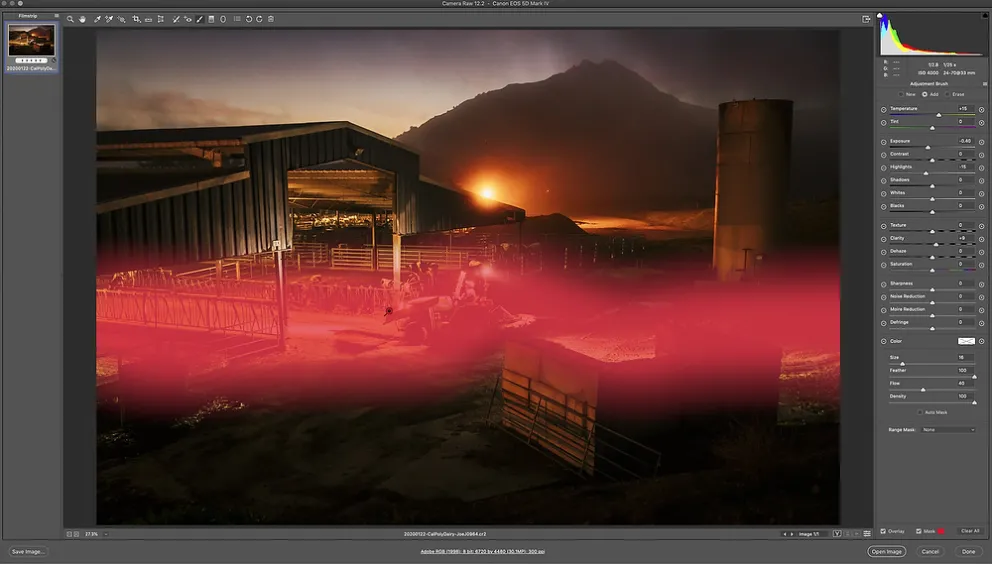
Task: Select the filmstrip image thumbnail
Action: point(31,42)
